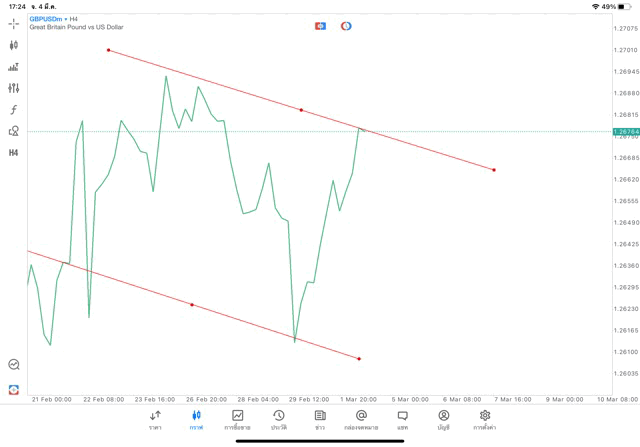Select the upper trendline's middle anchor point
The image size is (640, 447).
[x=301, y=110]
